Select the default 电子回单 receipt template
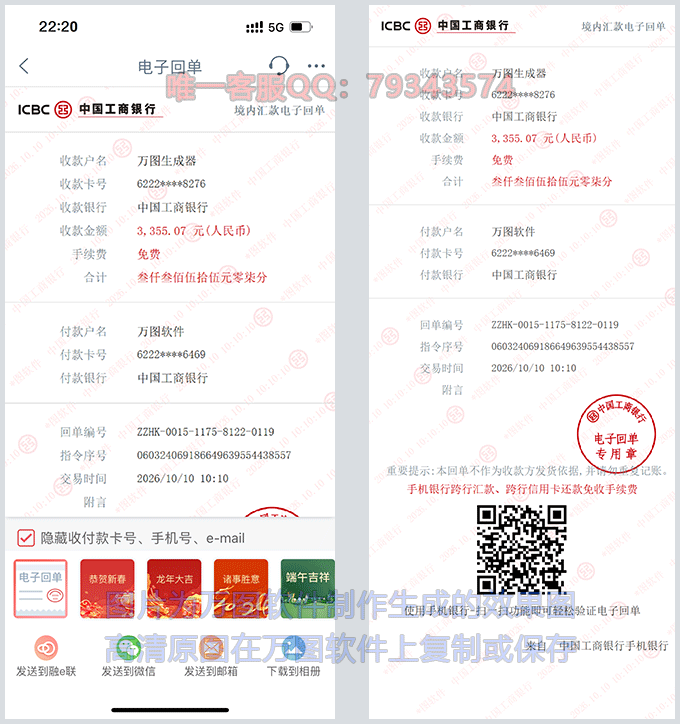The width and height of the screenshot is (680, 724). click(41, 588)
